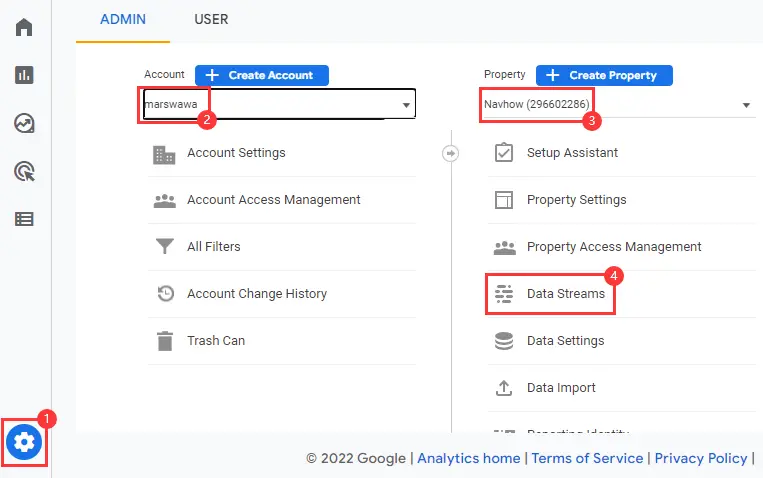Click the circular arrow between the columns
763x478 pixels.
[x=451, y=153]
